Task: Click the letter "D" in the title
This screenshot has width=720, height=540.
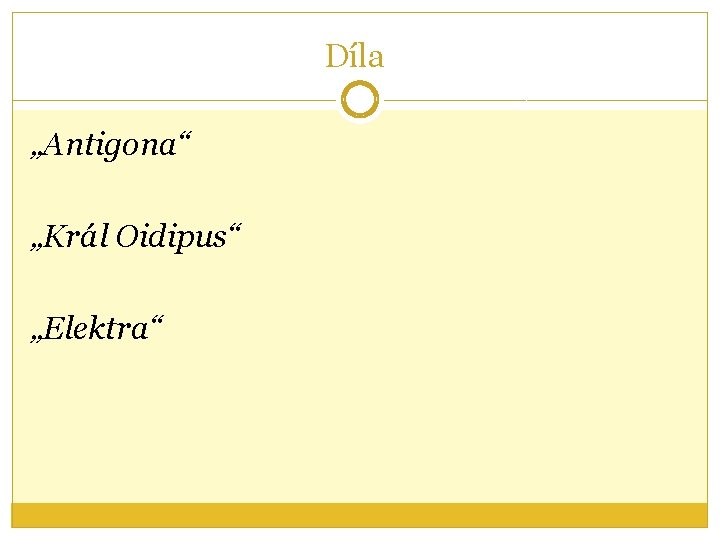Action: [x=335, y=57]
